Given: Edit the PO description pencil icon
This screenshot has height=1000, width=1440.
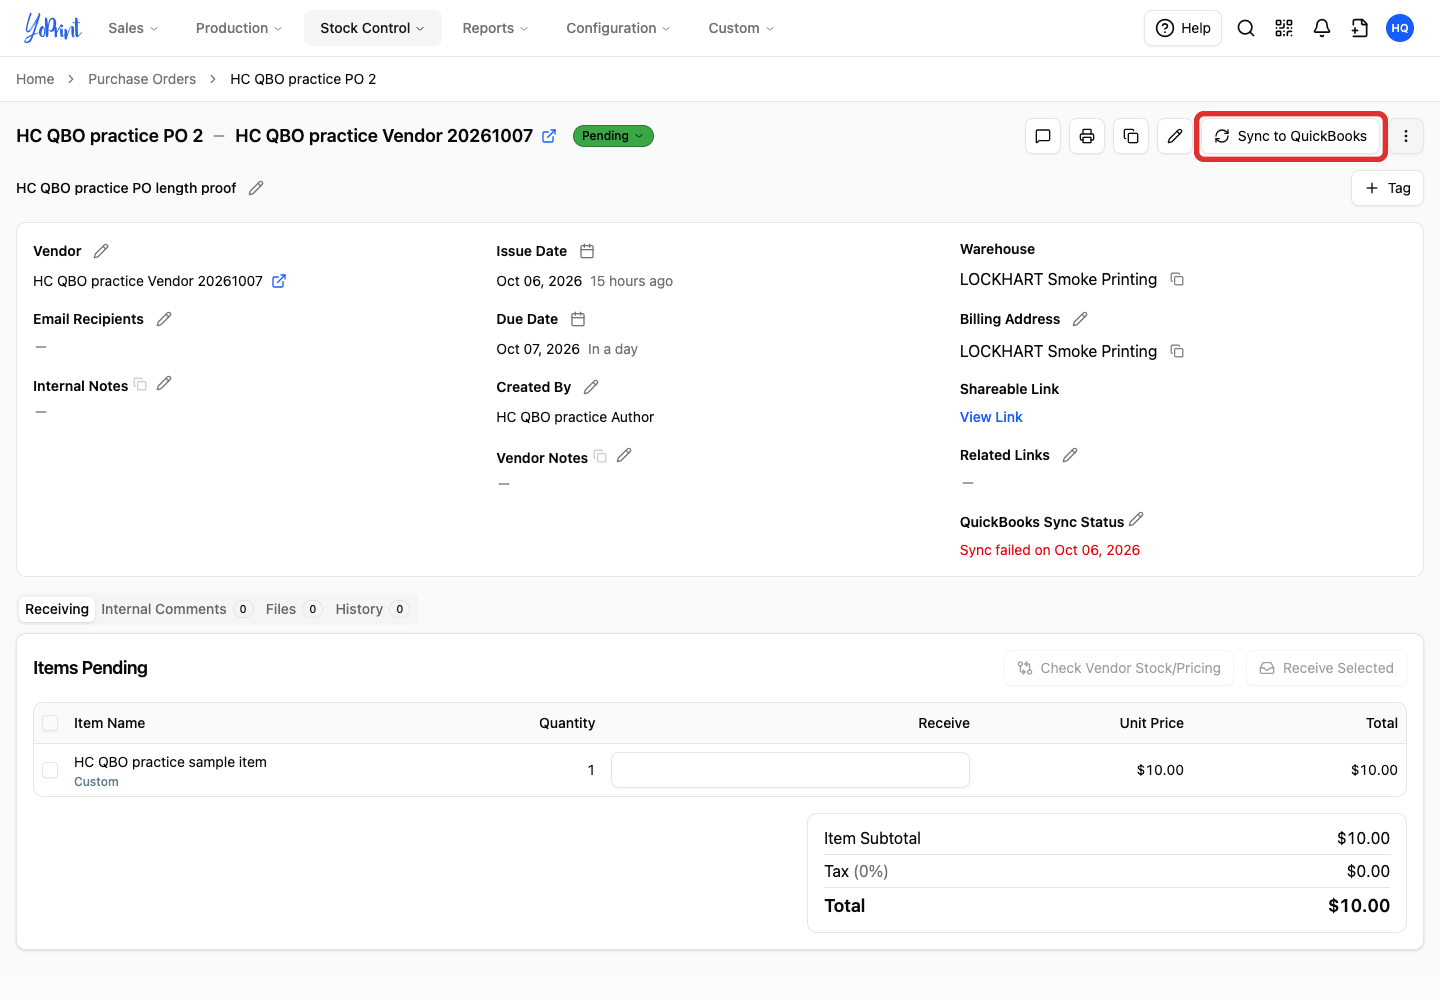Looking at the screenshot, I should [256, 188].
